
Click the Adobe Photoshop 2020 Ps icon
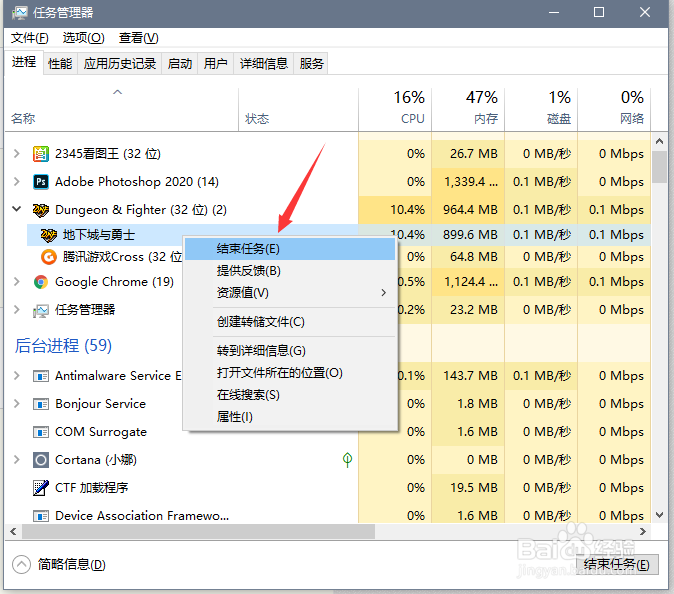point(41,182)
